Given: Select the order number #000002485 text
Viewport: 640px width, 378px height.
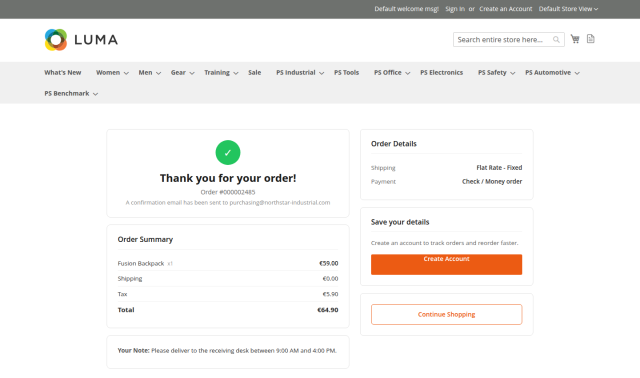Looking at the screenshot, I should 236,192.
